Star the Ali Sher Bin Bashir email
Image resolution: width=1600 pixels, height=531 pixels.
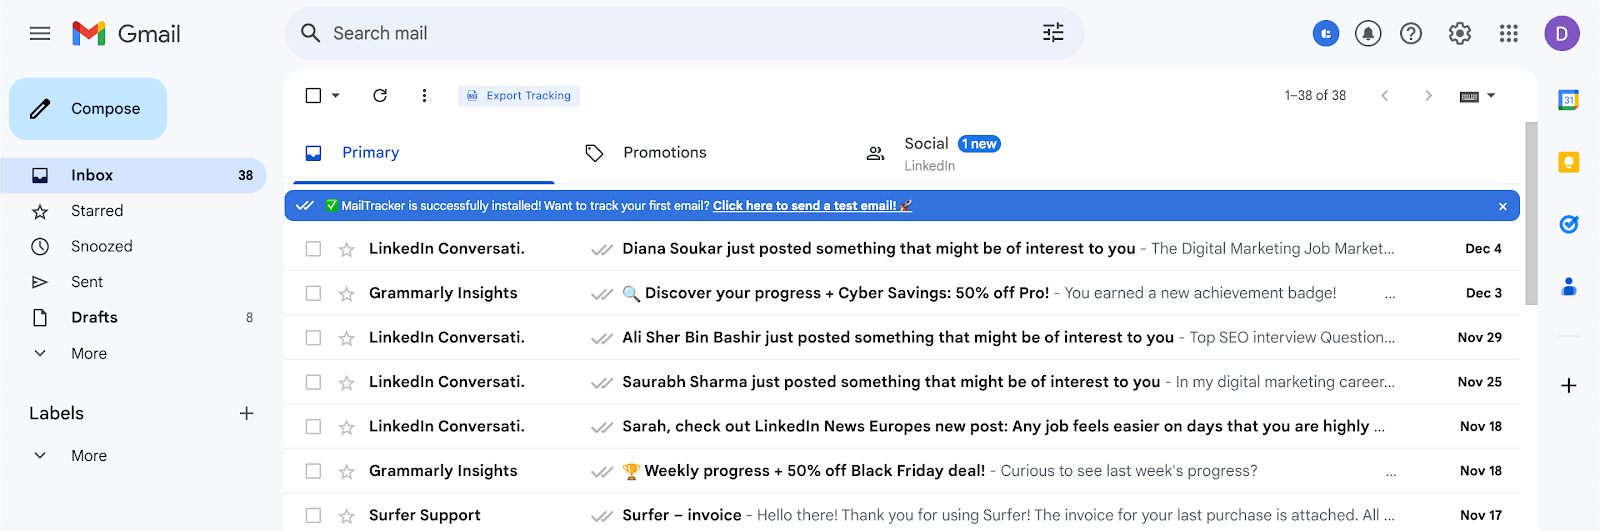[347, 338]
